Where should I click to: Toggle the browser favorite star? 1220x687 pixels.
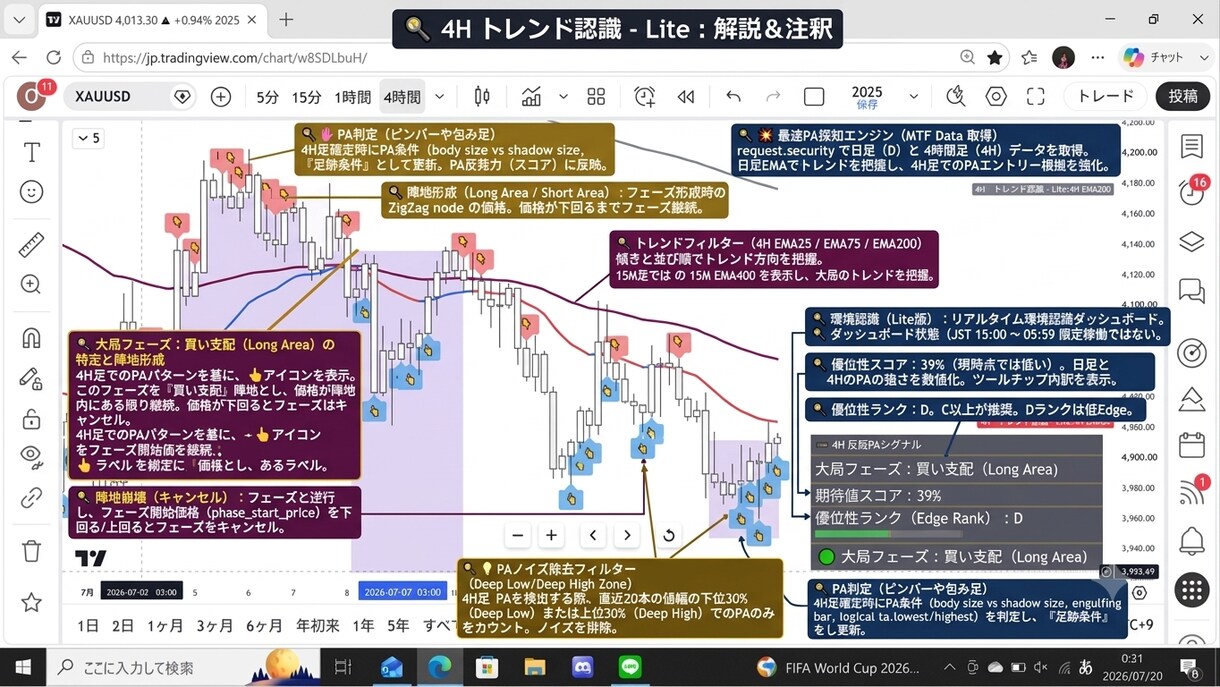tap(995, 58)
